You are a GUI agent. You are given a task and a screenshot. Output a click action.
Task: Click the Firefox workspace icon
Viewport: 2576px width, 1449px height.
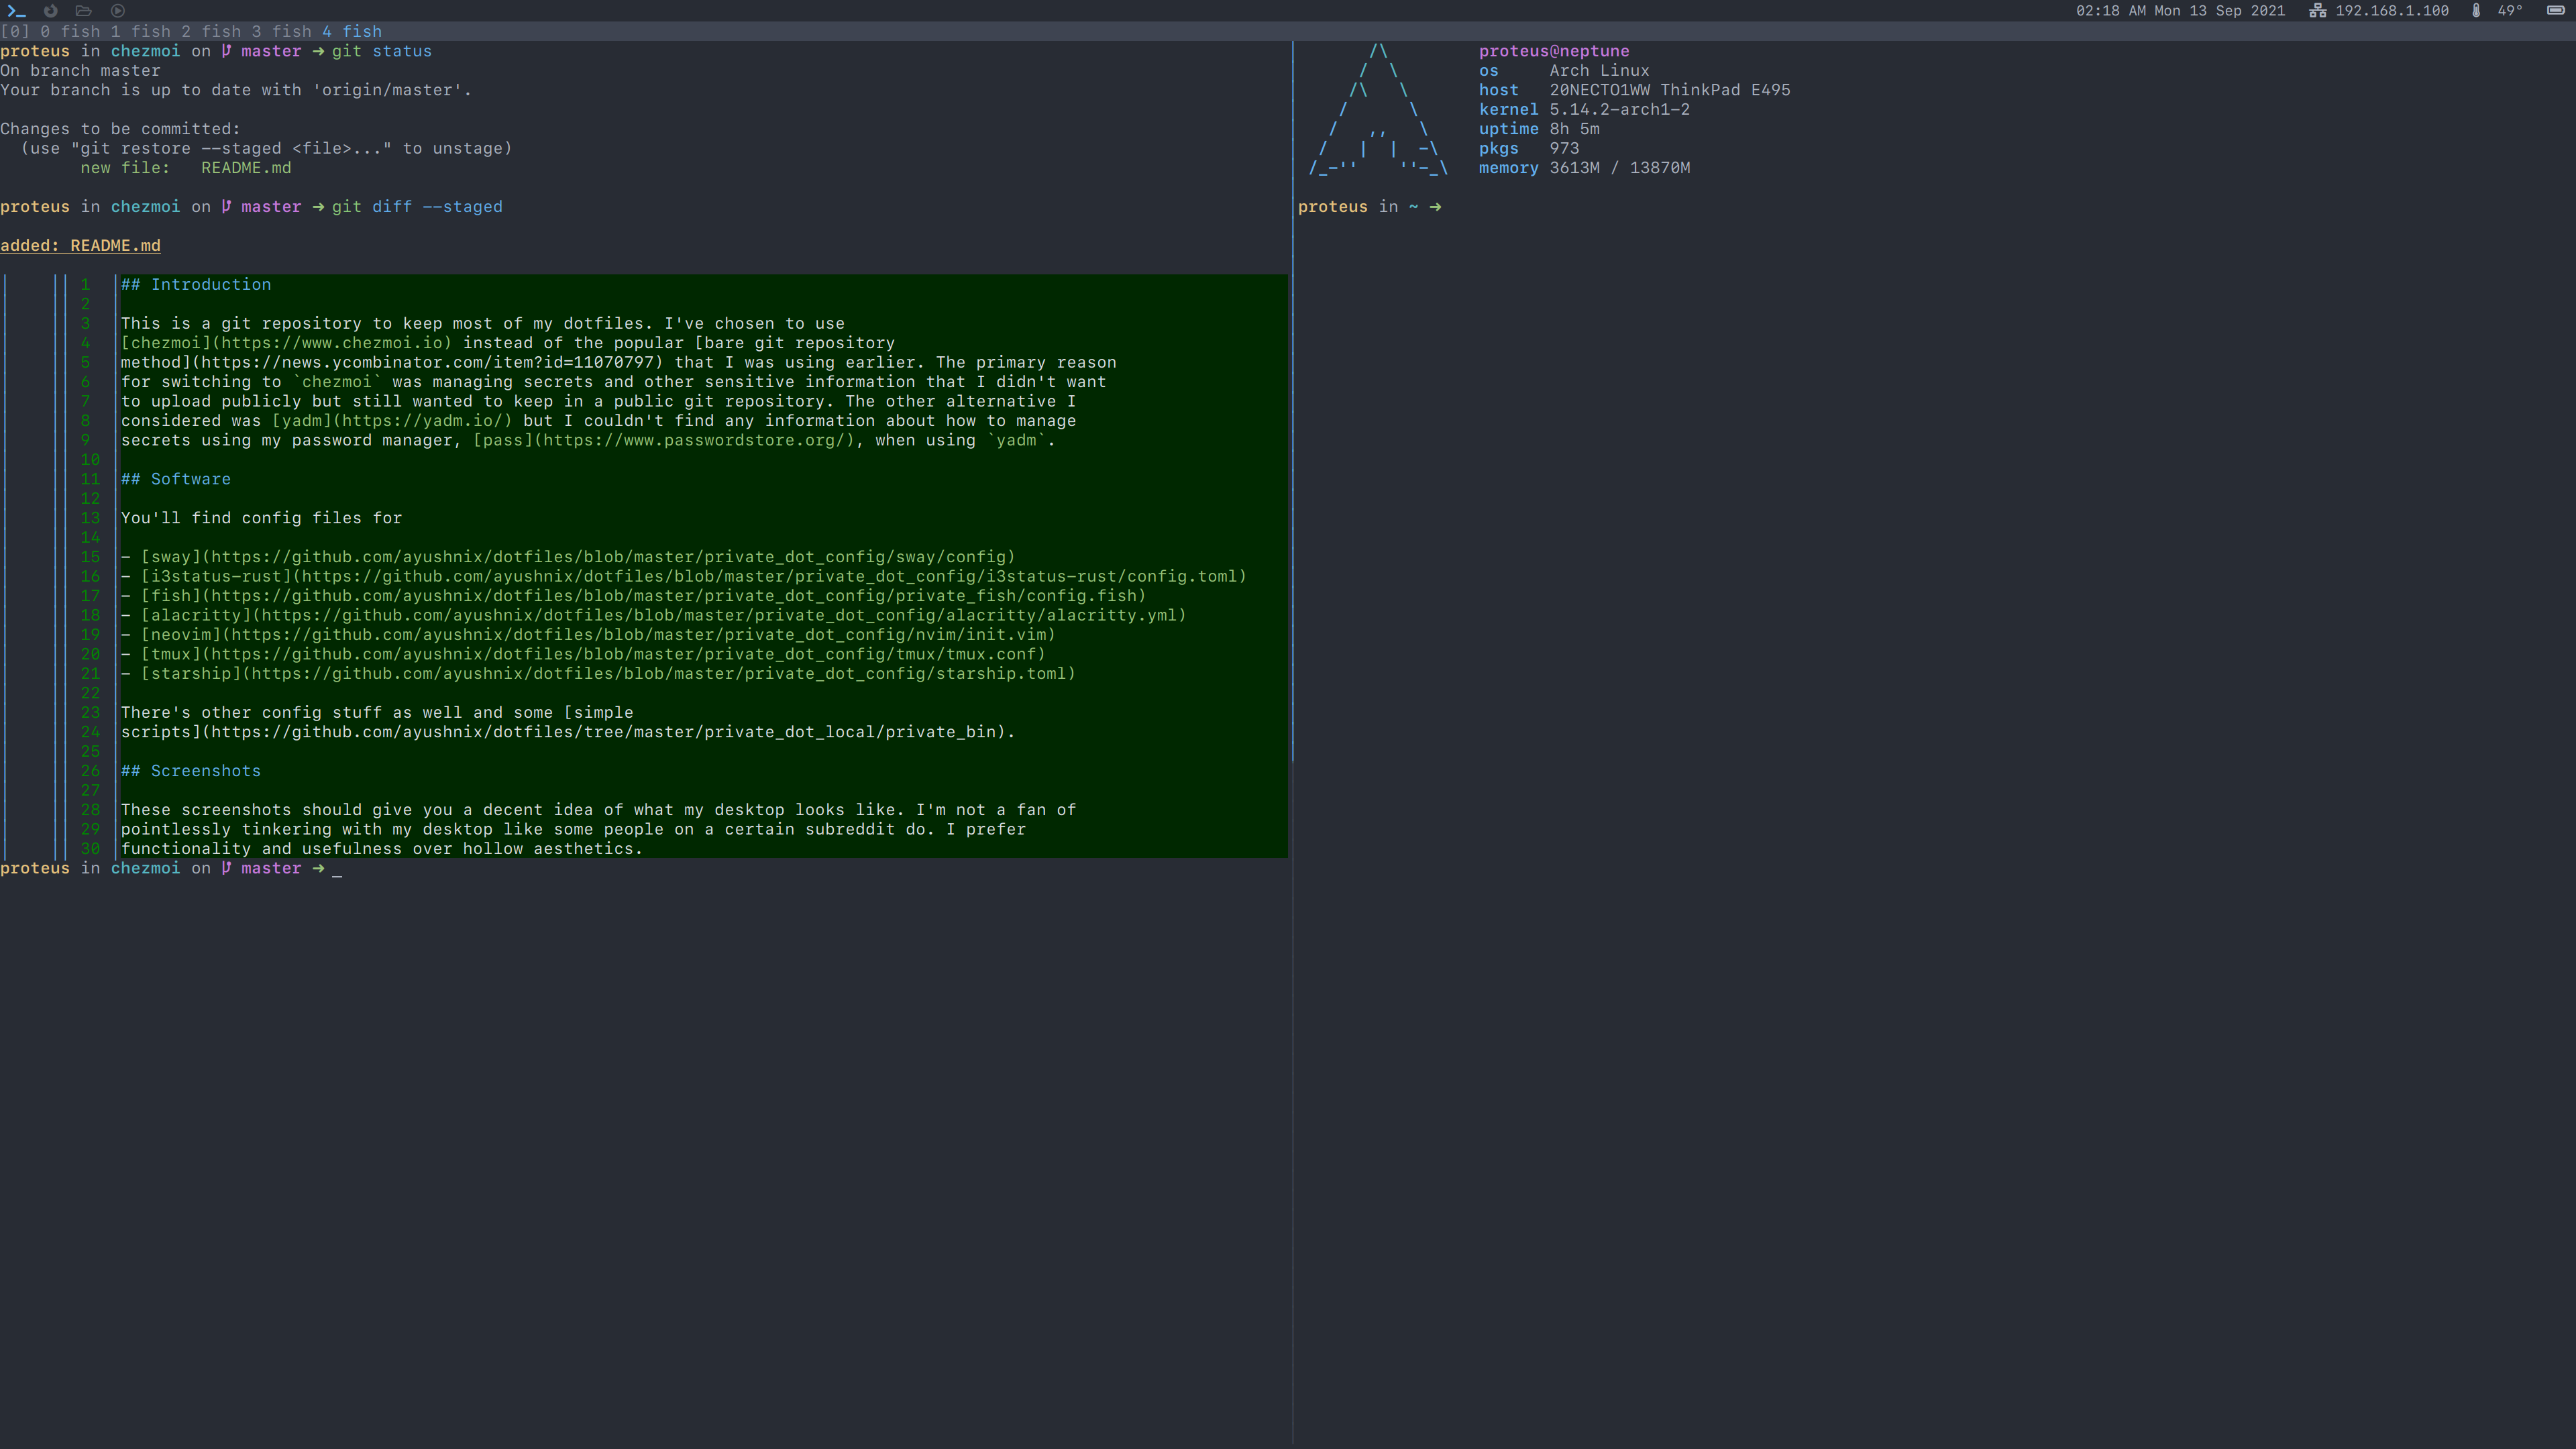click(50, 11)
